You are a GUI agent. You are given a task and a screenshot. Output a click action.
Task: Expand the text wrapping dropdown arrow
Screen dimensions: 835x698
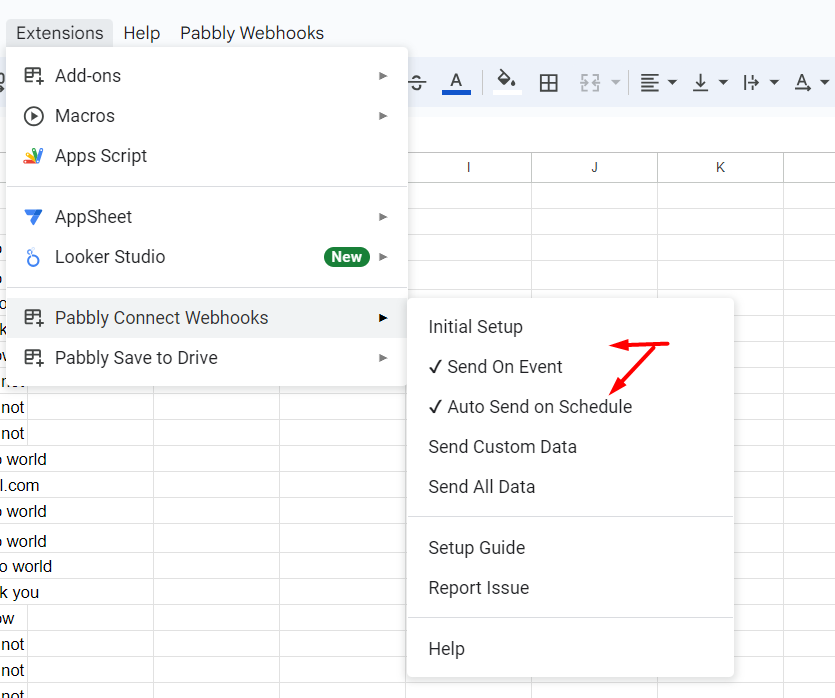[x=774, y=83]
